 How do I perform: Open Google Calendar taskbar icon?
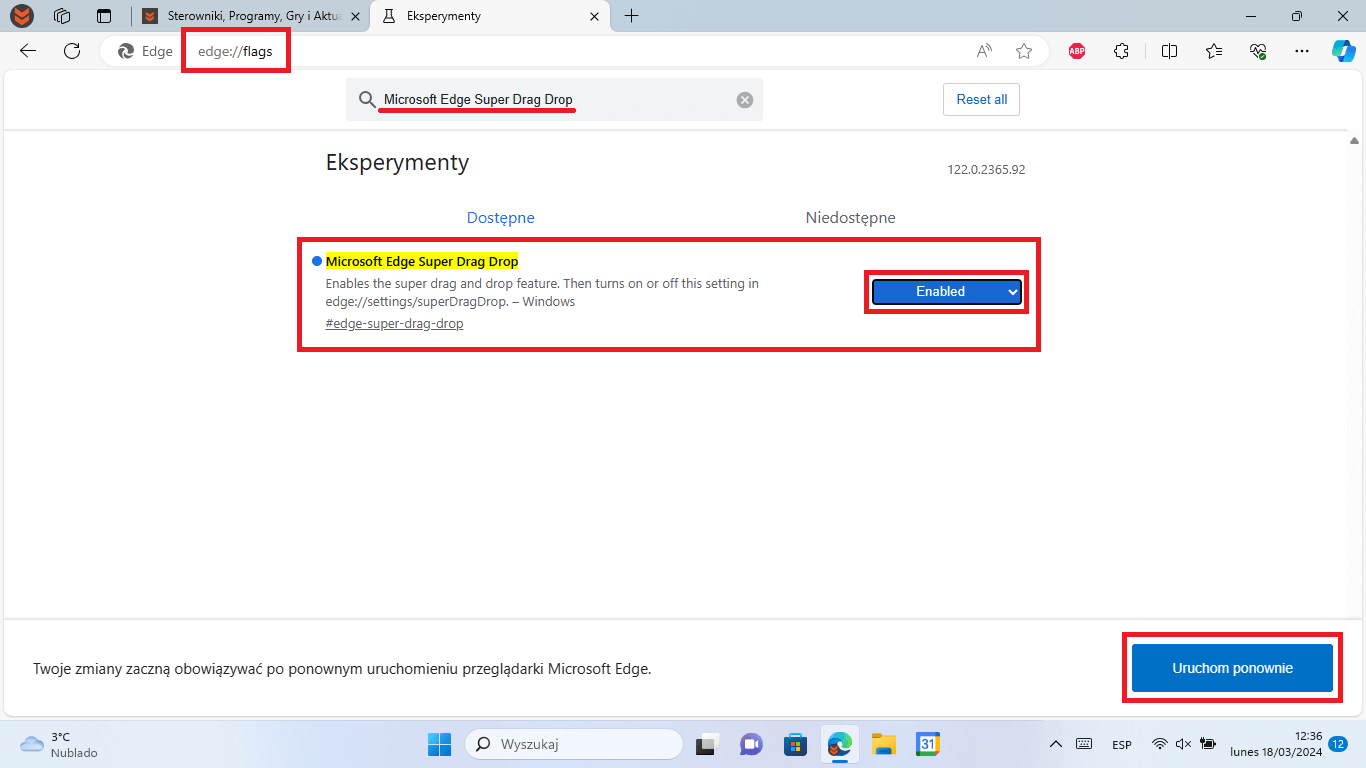click(927, 744)
